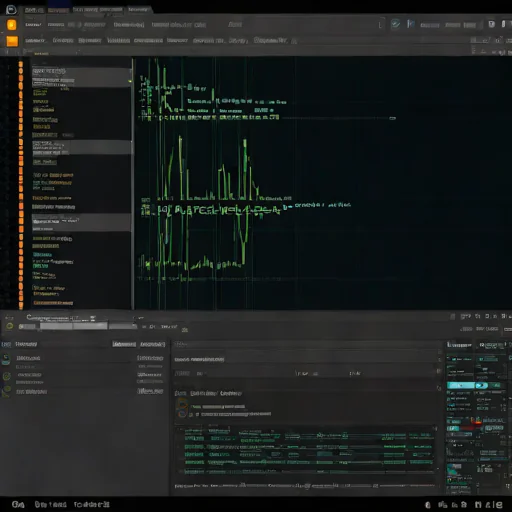This screenshot has height=512, width=512.
Task: Click the green checkmark icon in the top-right toolbar
Action: [395, 24]
